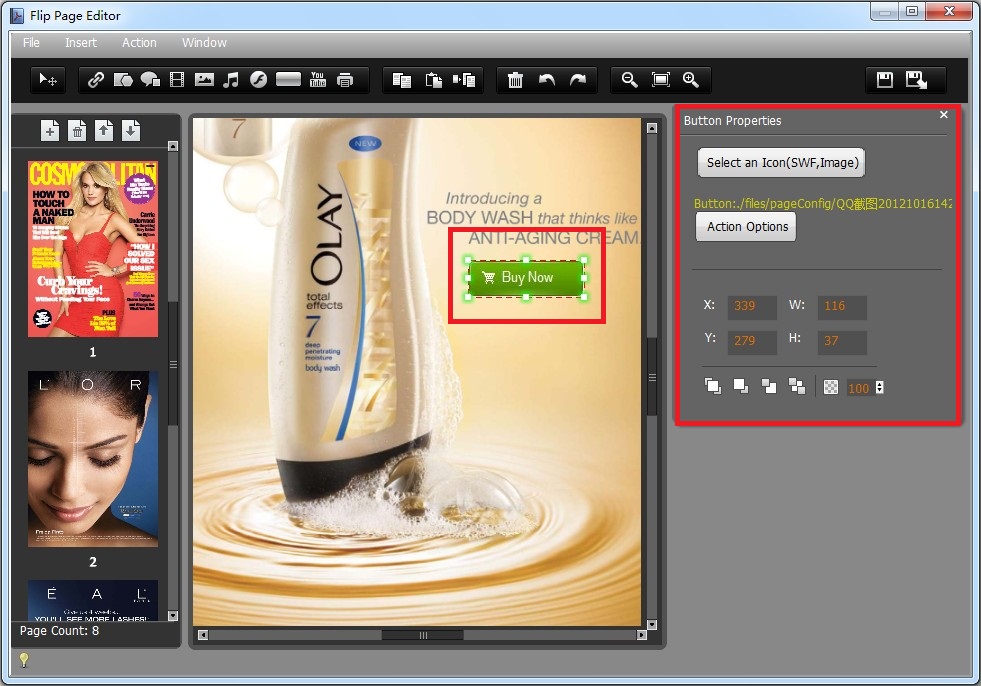Screen dimensions: 981x686
Task: Copy the selected object
Action: 402,80
